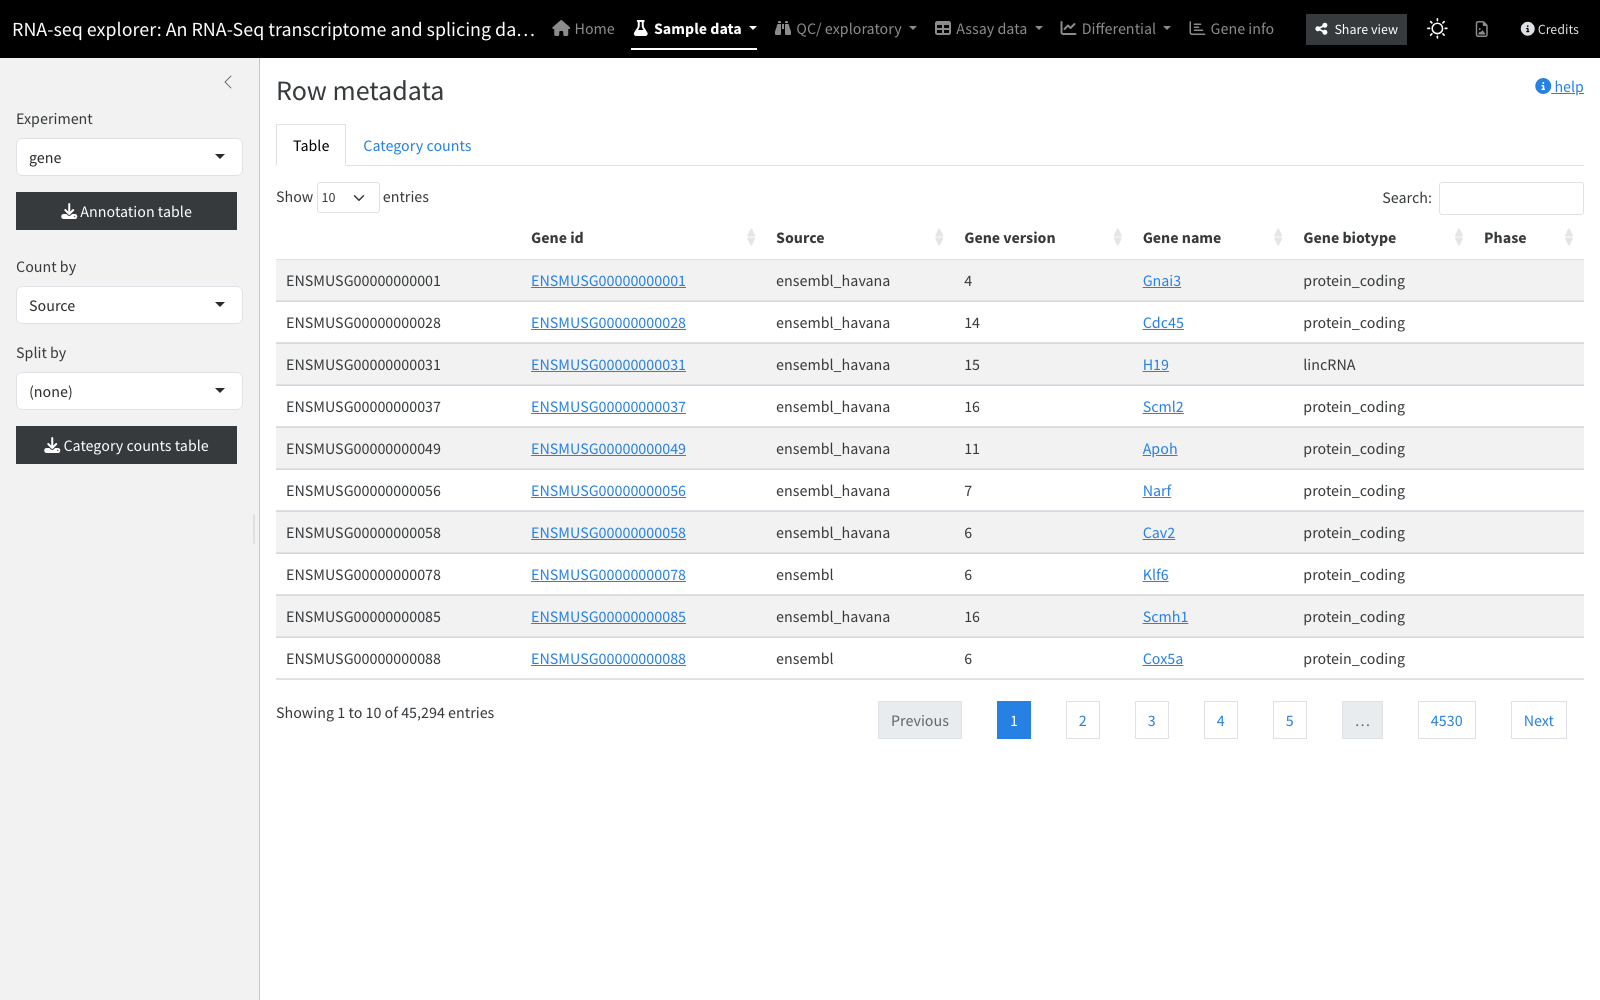
Task: Open Differential menu
Action: (1116, 29)
